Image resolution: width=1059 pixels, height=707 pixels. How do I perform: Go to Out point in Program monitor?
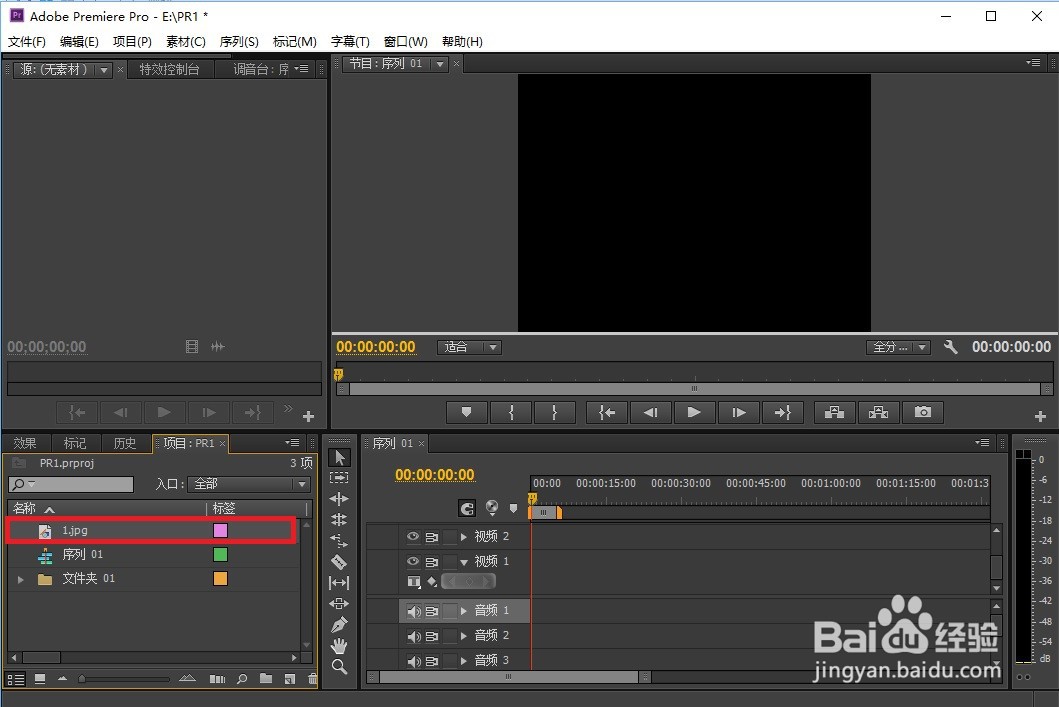pyautogui.click(x=782, y=412)
